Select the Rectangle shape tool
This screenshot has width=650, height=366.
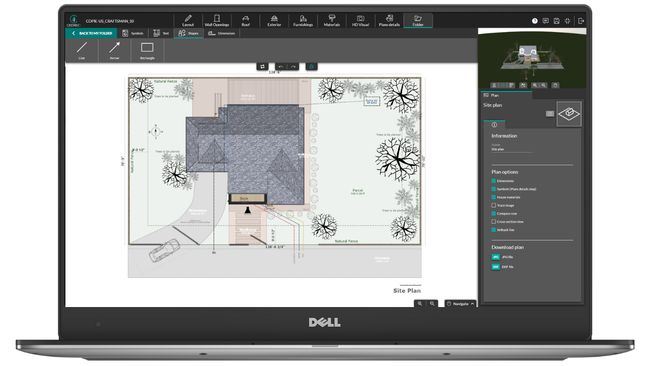147,50
